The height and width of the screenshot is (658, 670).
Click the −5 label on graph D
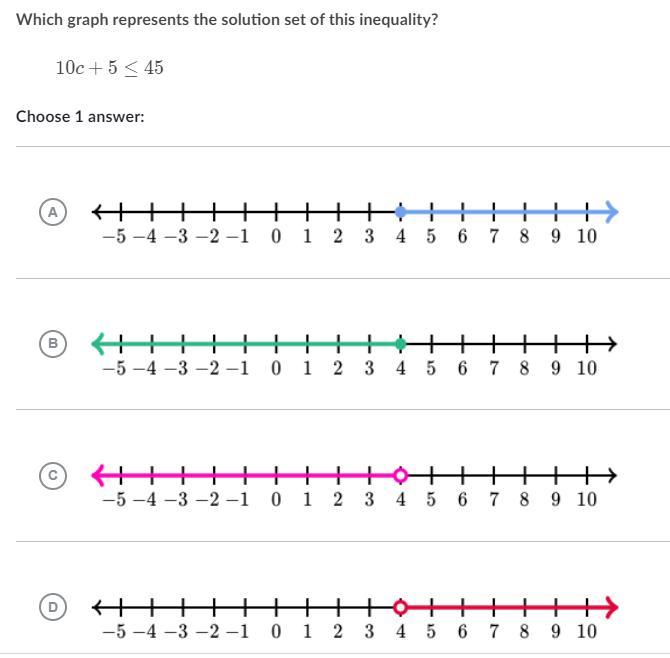click(114, 632)
